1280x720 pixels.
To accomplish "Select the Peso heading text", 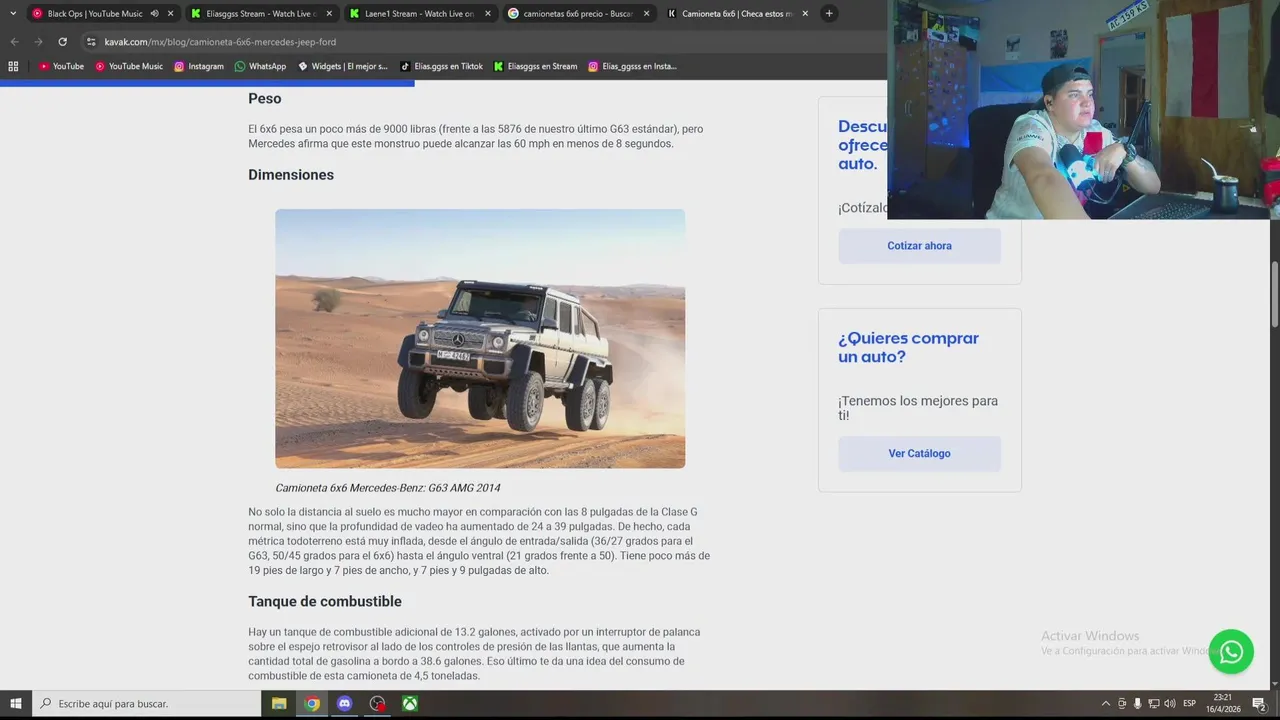I will pos(265,99).
